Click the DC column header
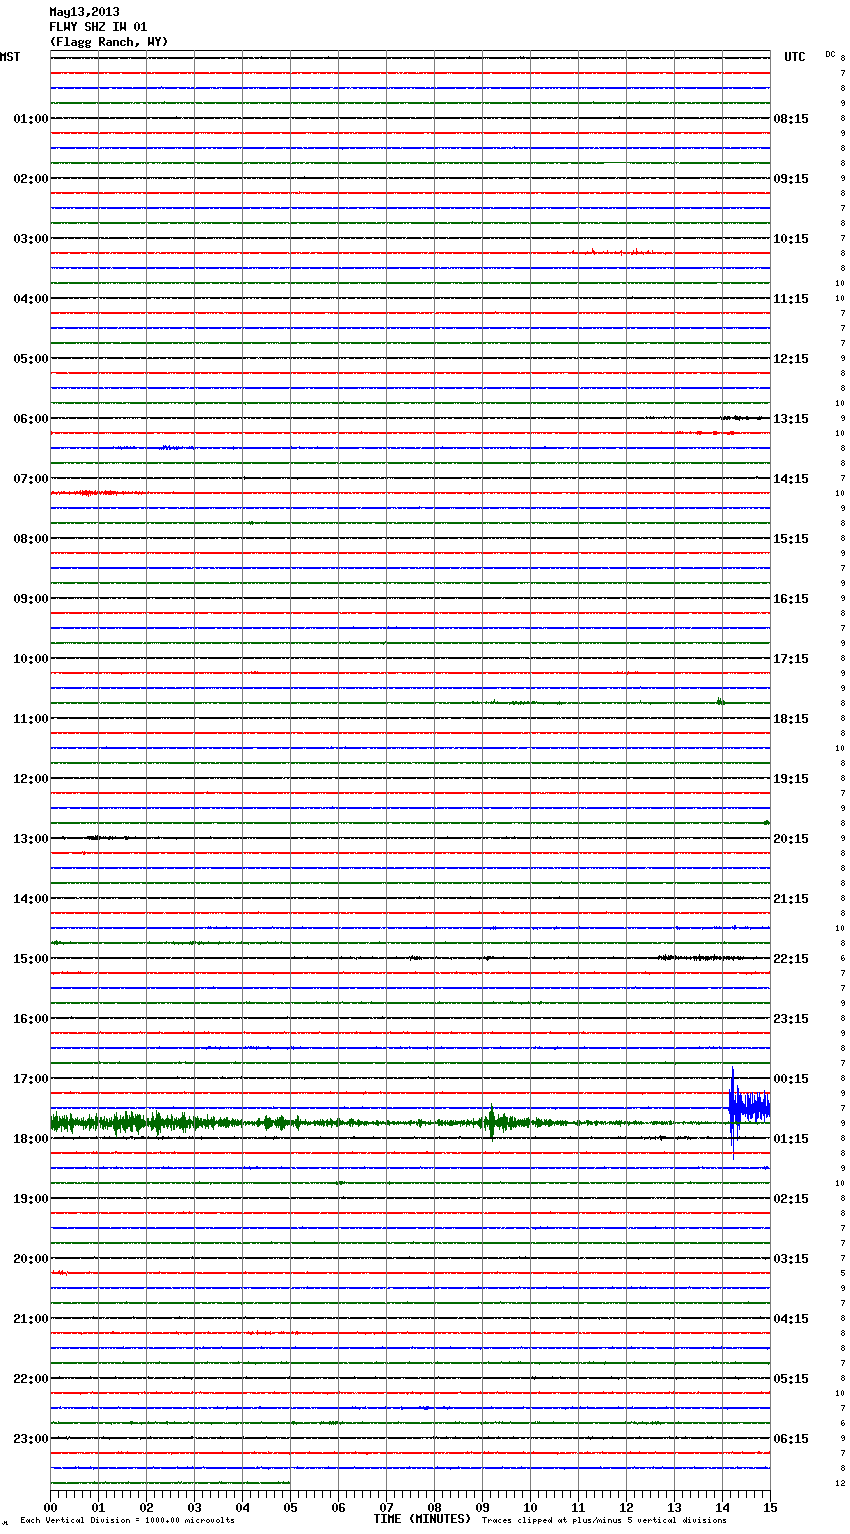The height and width of the screenshot is (1534, 850). 830,54
